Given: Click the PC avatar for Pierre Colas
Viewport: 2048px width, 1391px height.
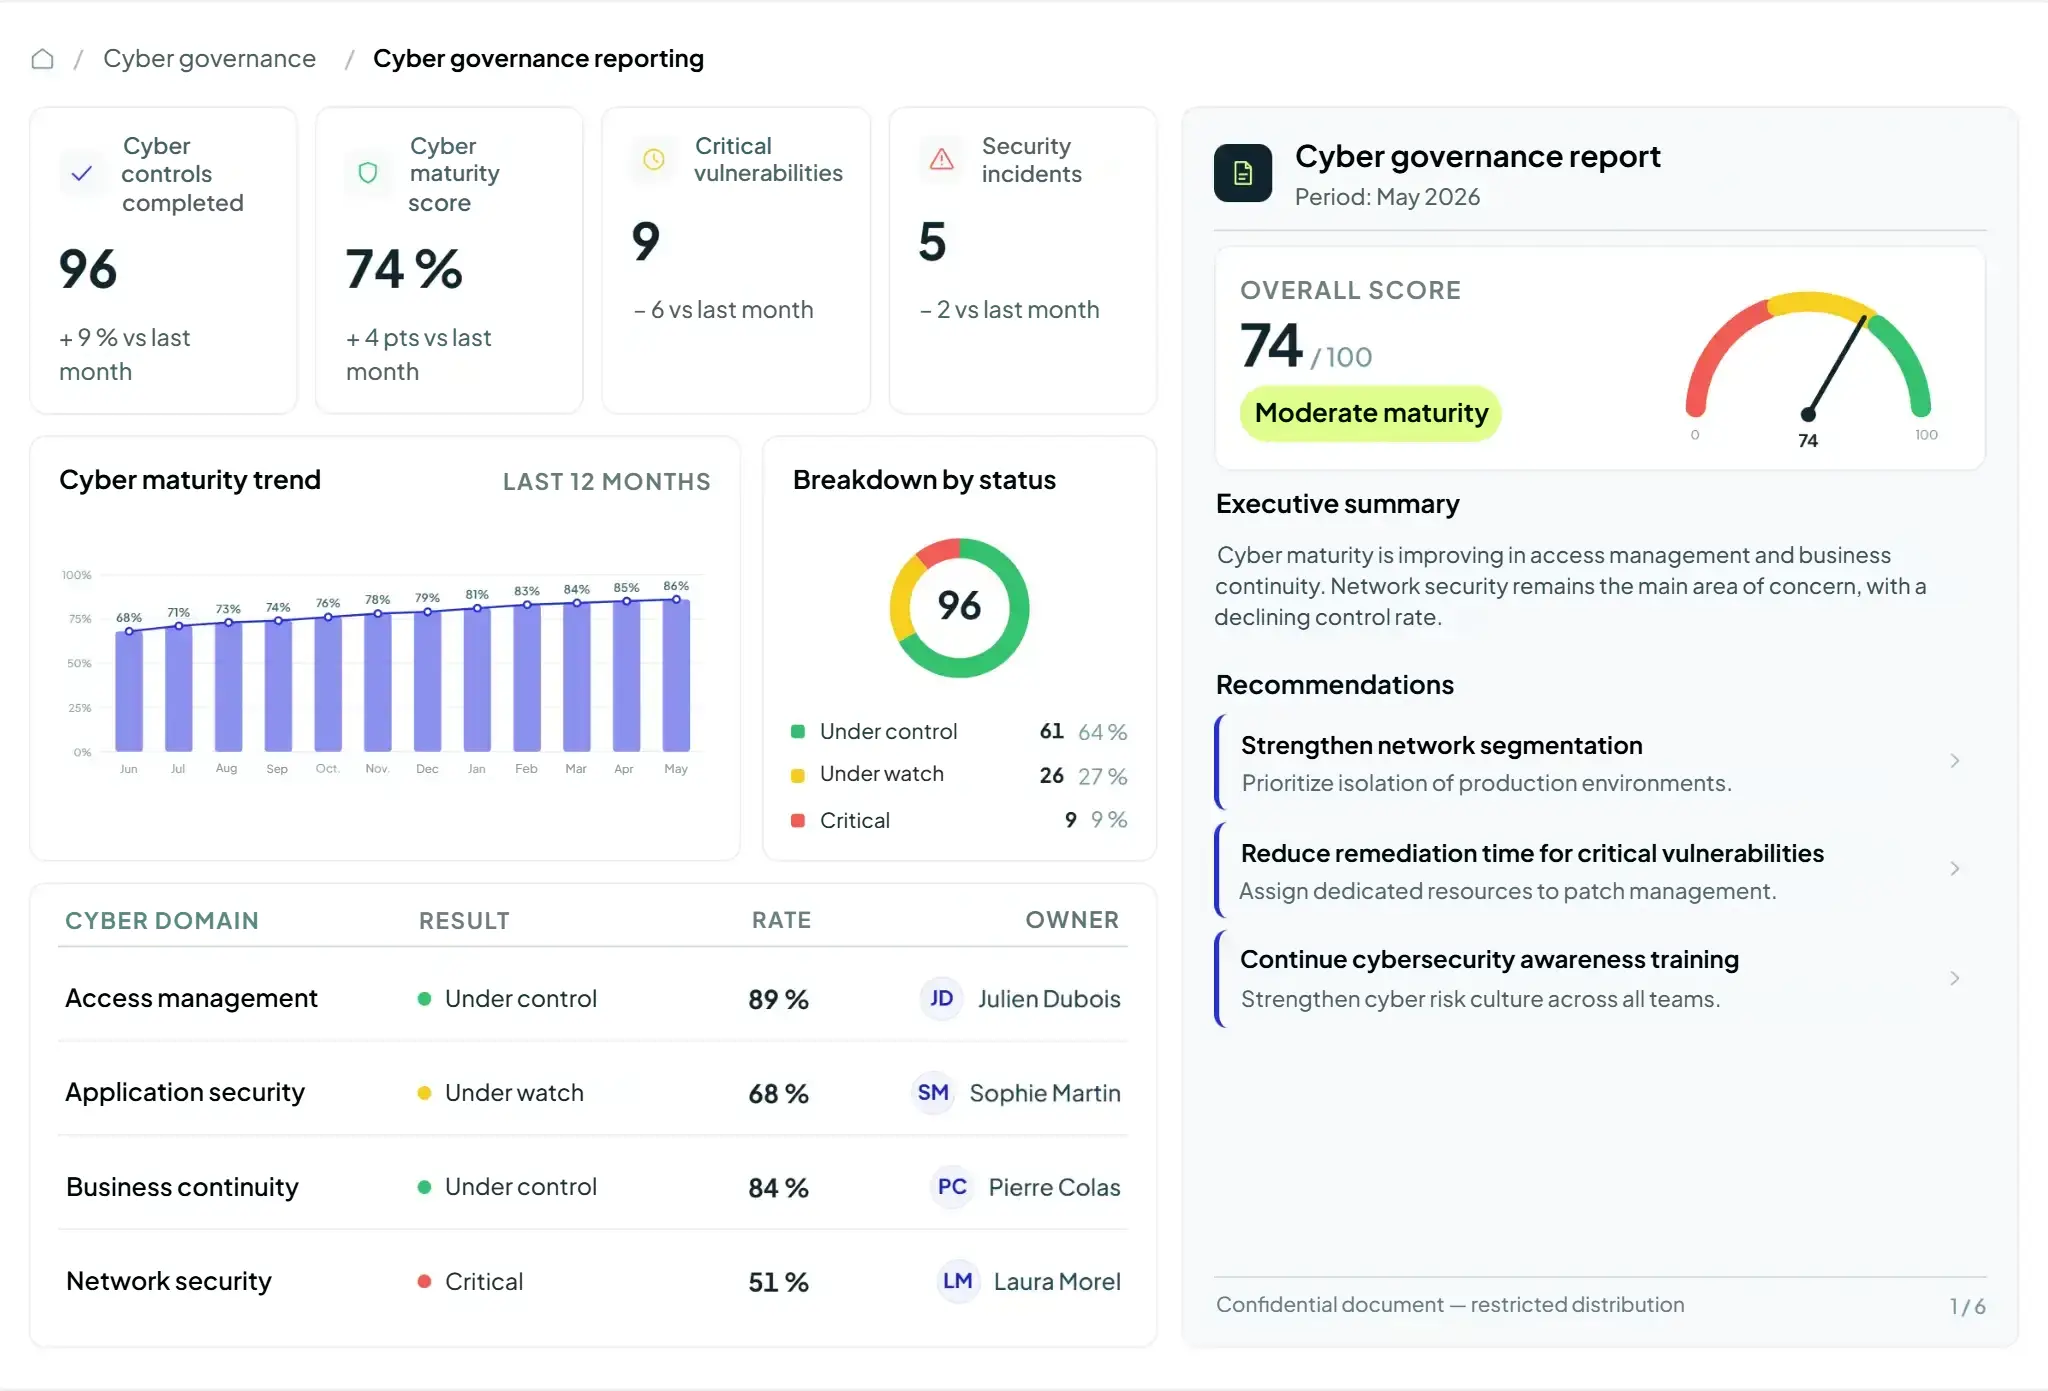Looking at the screenshot, I should pyautogui.click(x=952, y=1187).
